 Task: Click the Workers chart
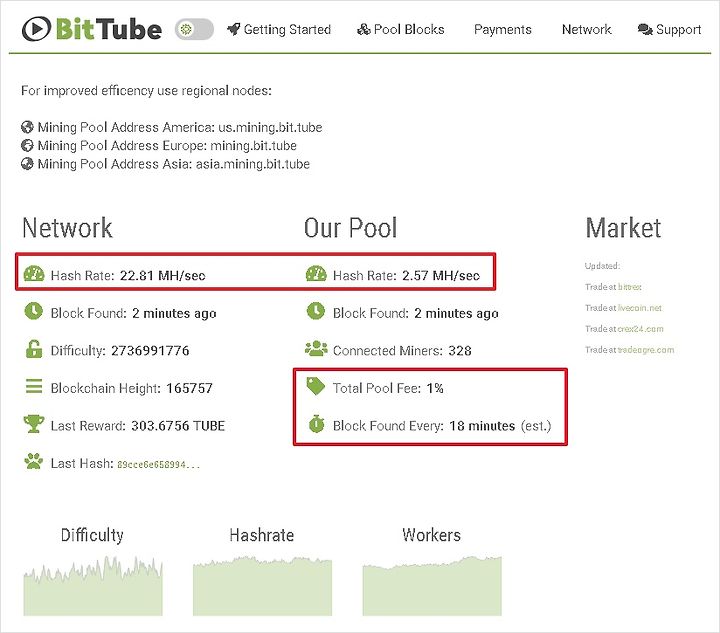coord(432,586)
